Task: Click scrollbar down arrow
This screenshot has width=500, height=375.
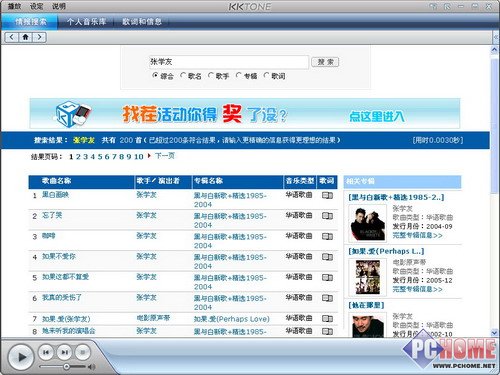Action: 494,332
